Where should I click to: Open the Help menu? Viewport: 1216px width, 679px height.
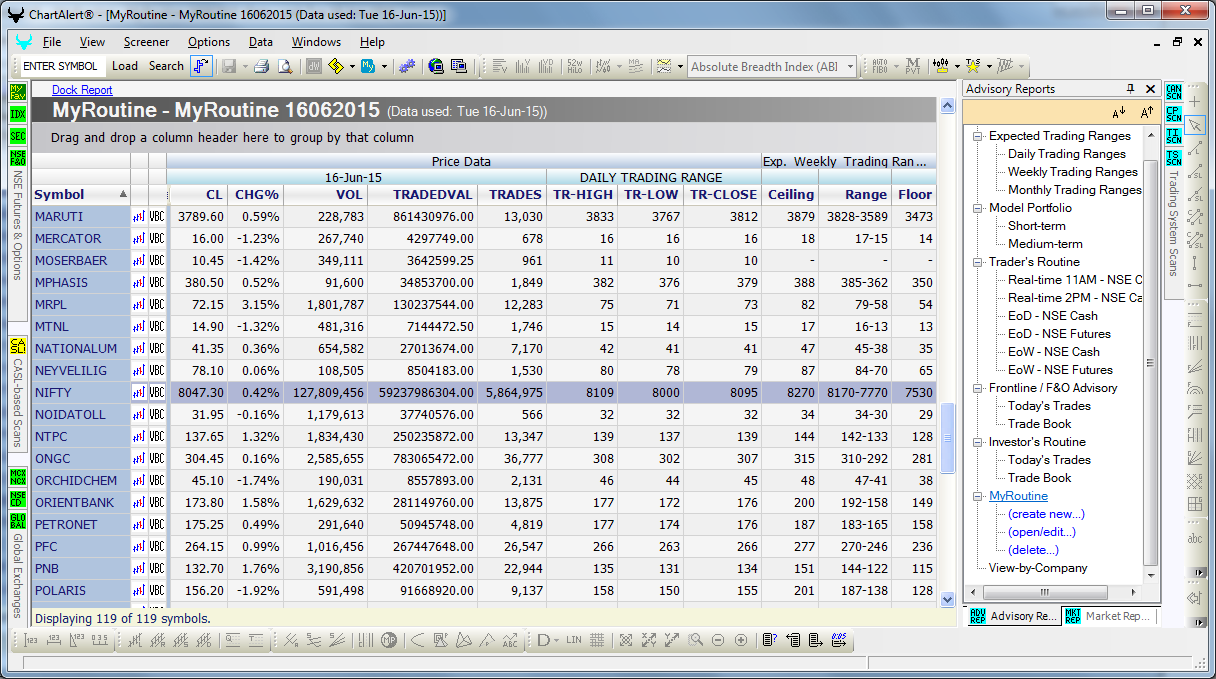[x=372, y=42]
